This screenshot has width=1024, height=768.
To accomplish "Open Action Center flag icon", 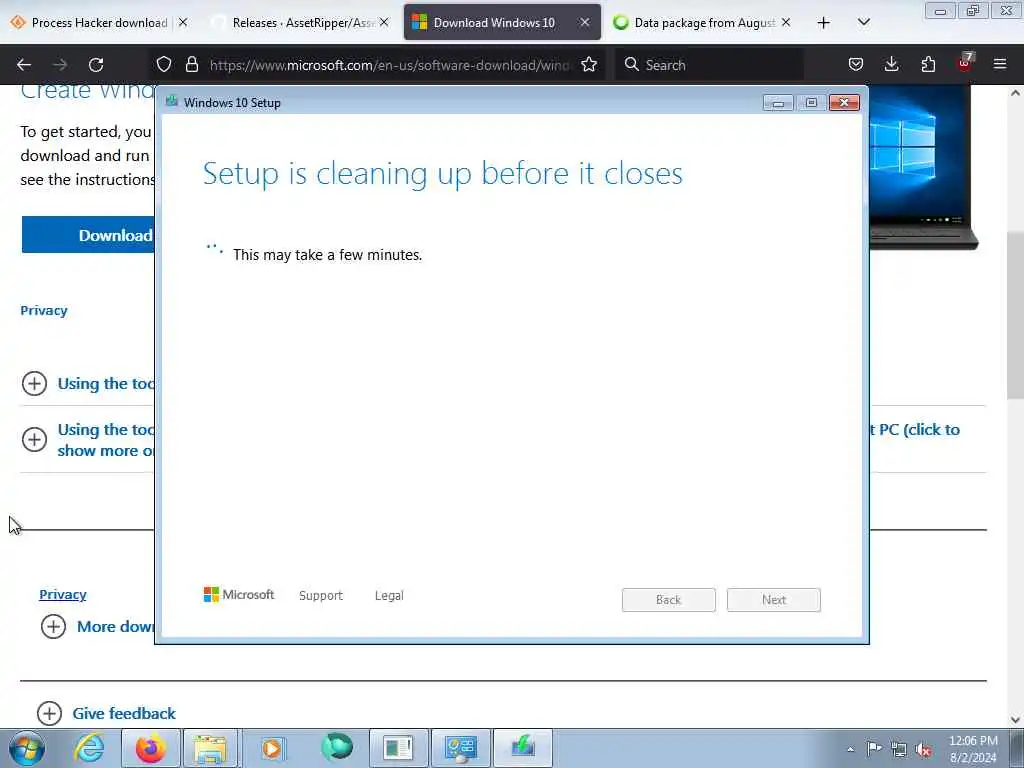I will pyautogui.click(x=874, y=748).
